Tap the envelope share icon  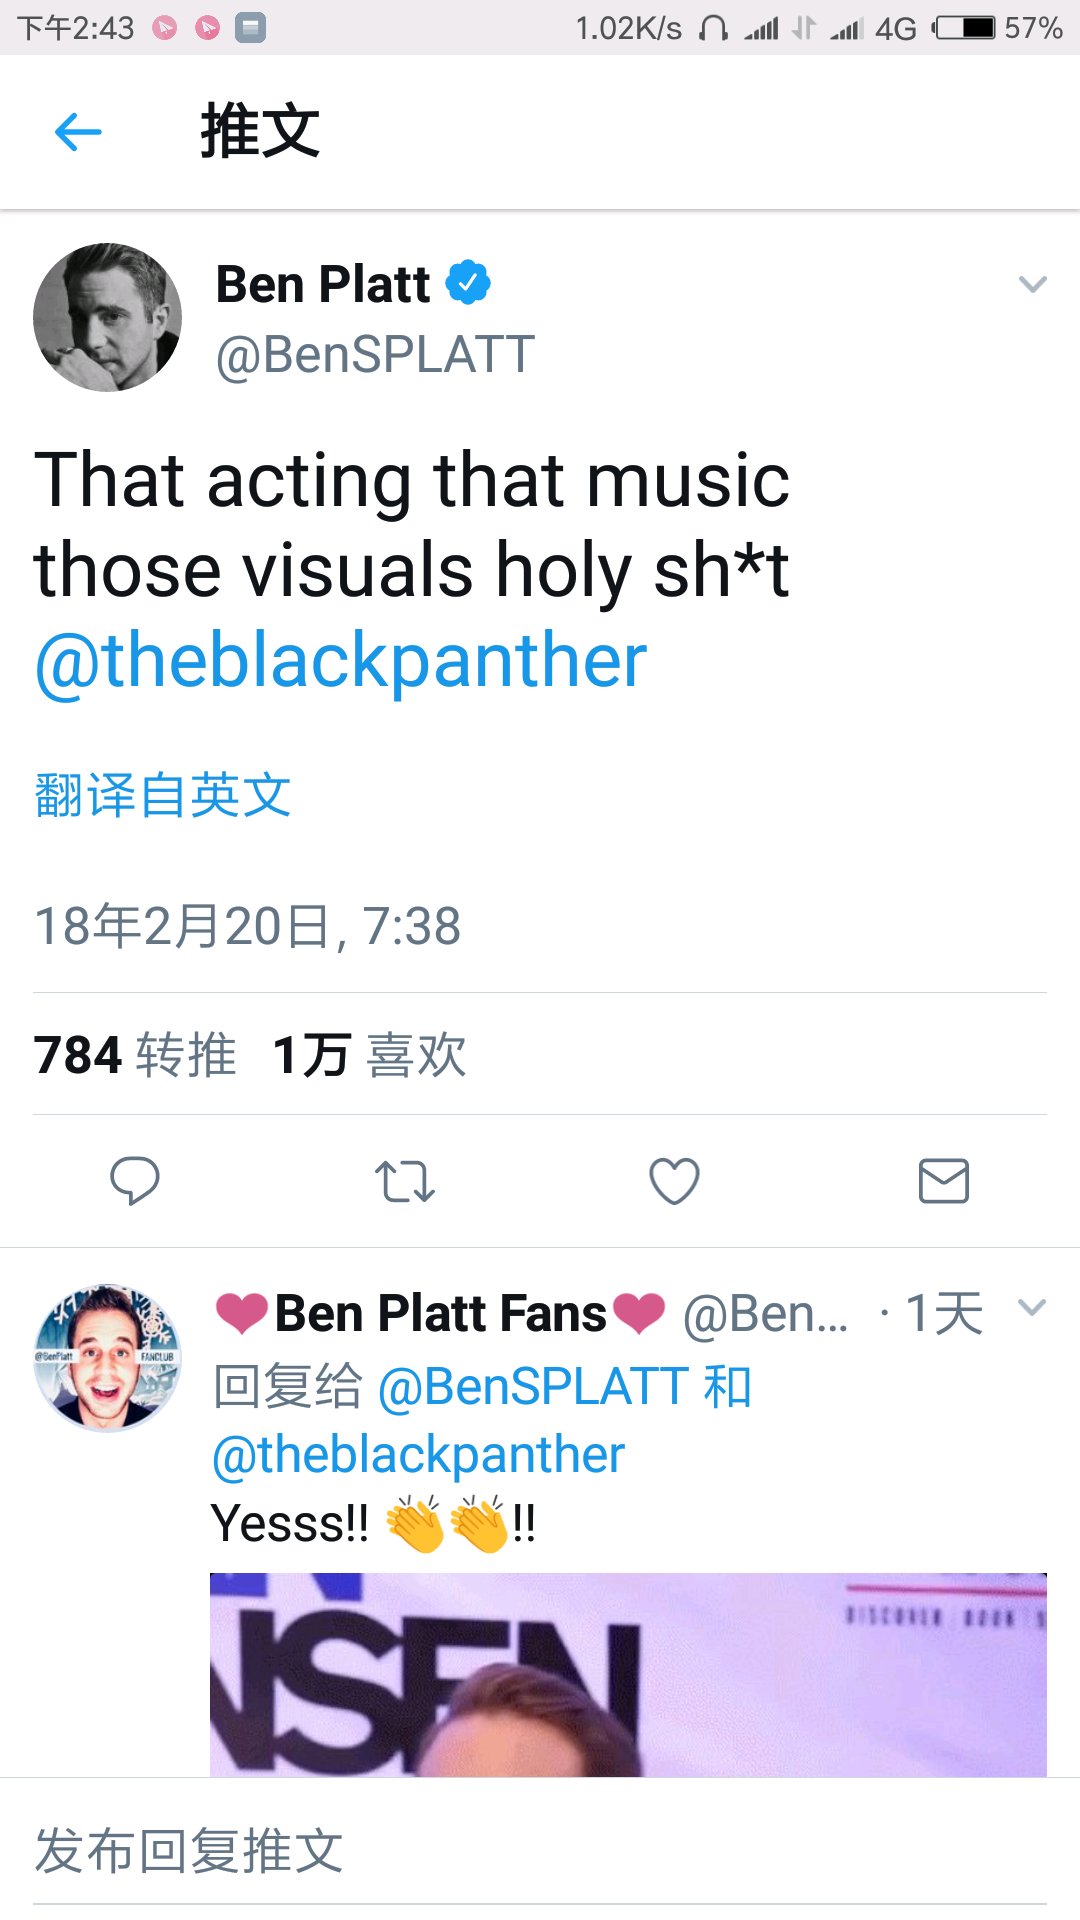[943, 1181]
